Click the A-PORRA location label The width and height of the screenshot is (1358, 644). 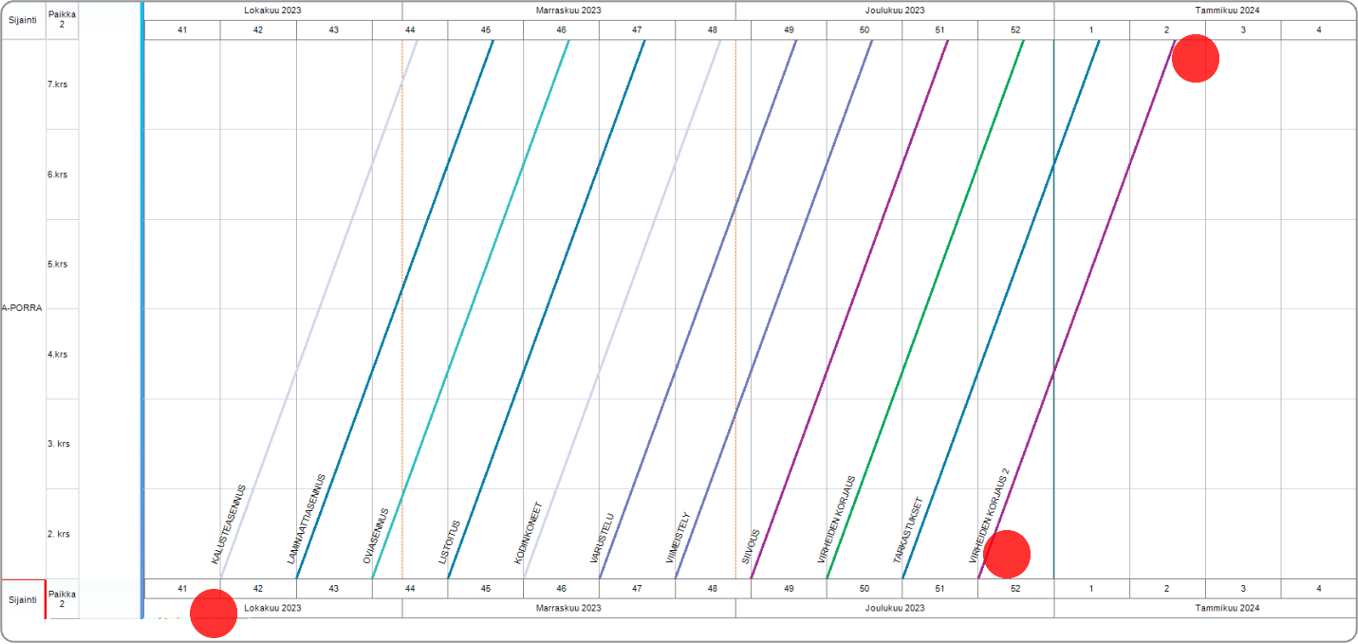tap(21, 308)
